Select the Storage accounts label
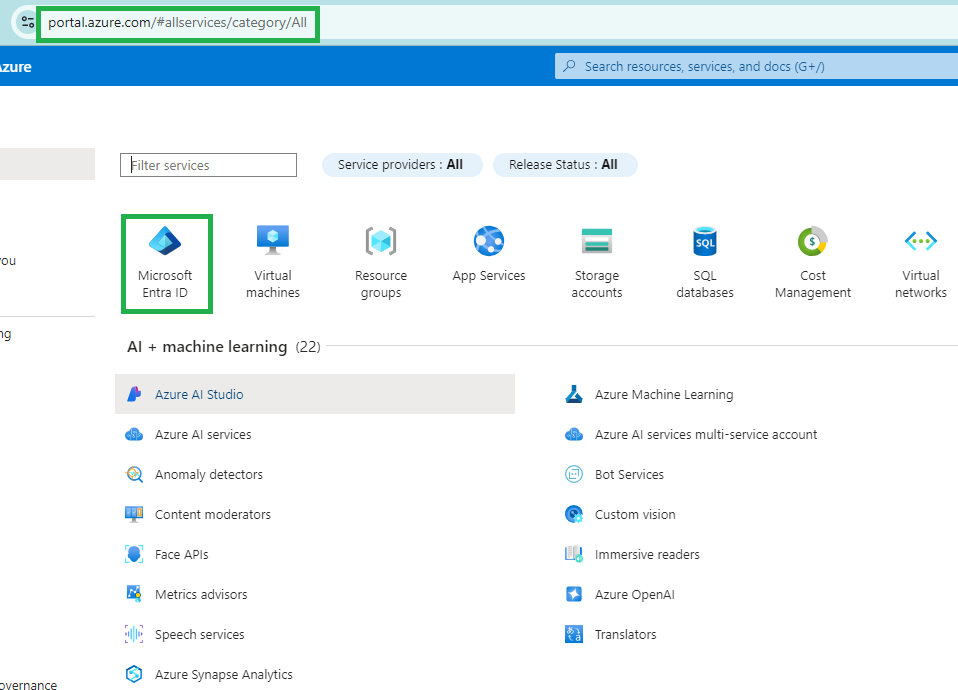The width and height of the screenshot is (958, 690). 597,284
